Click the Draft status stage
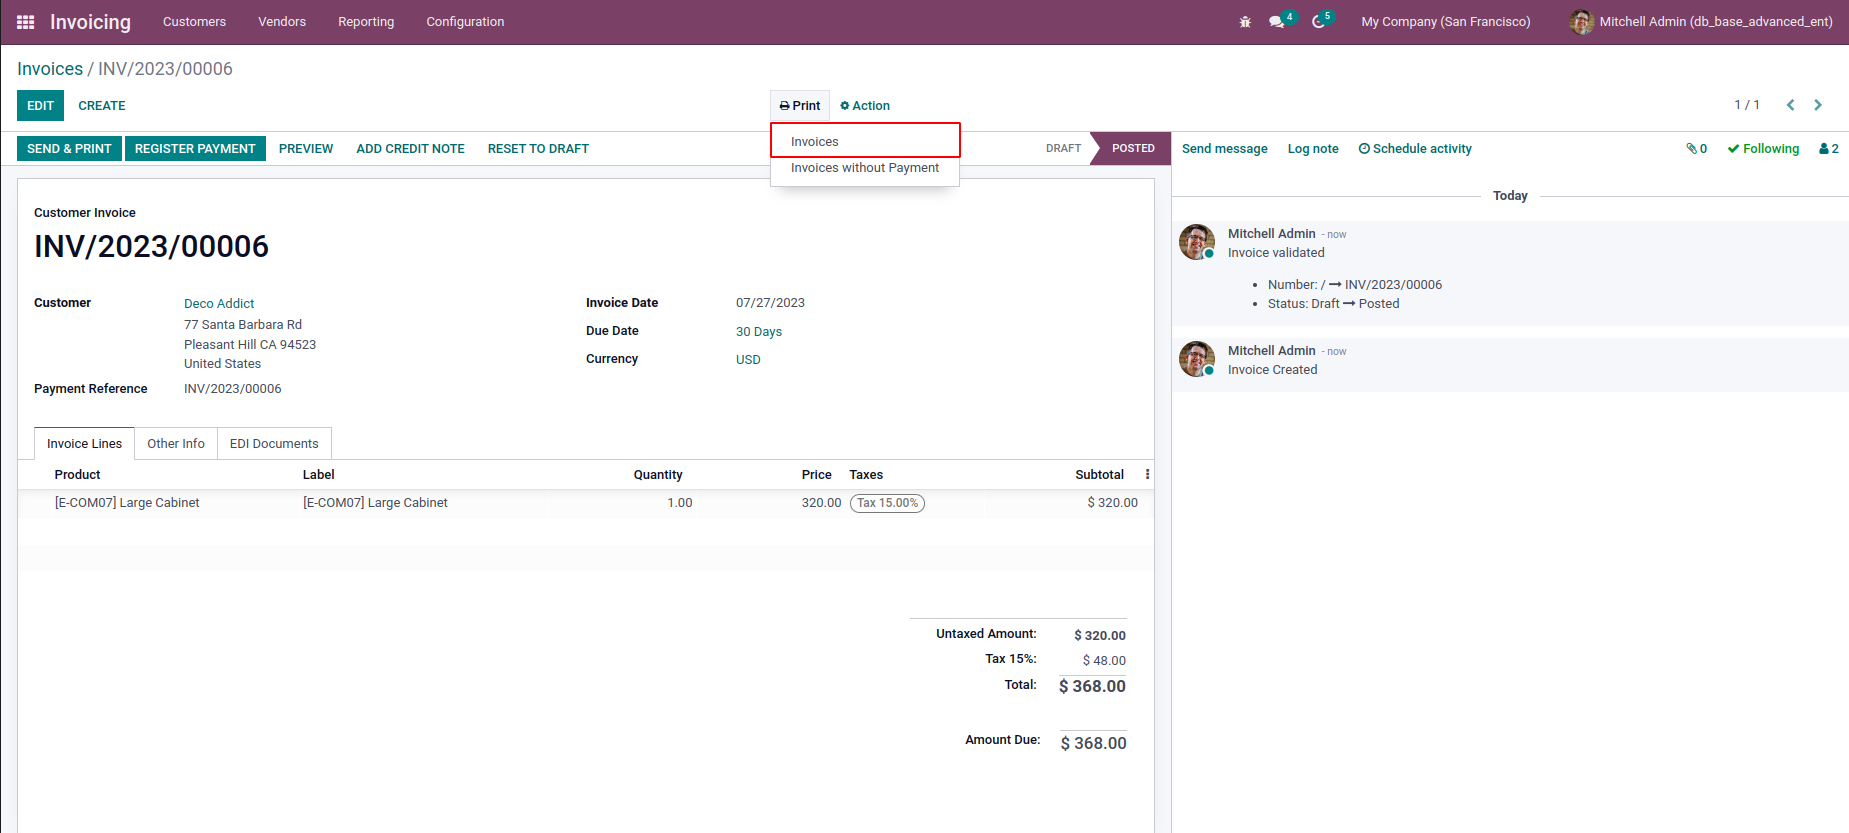Viewport: 1849px width, 833px height. pos(1063,149)
